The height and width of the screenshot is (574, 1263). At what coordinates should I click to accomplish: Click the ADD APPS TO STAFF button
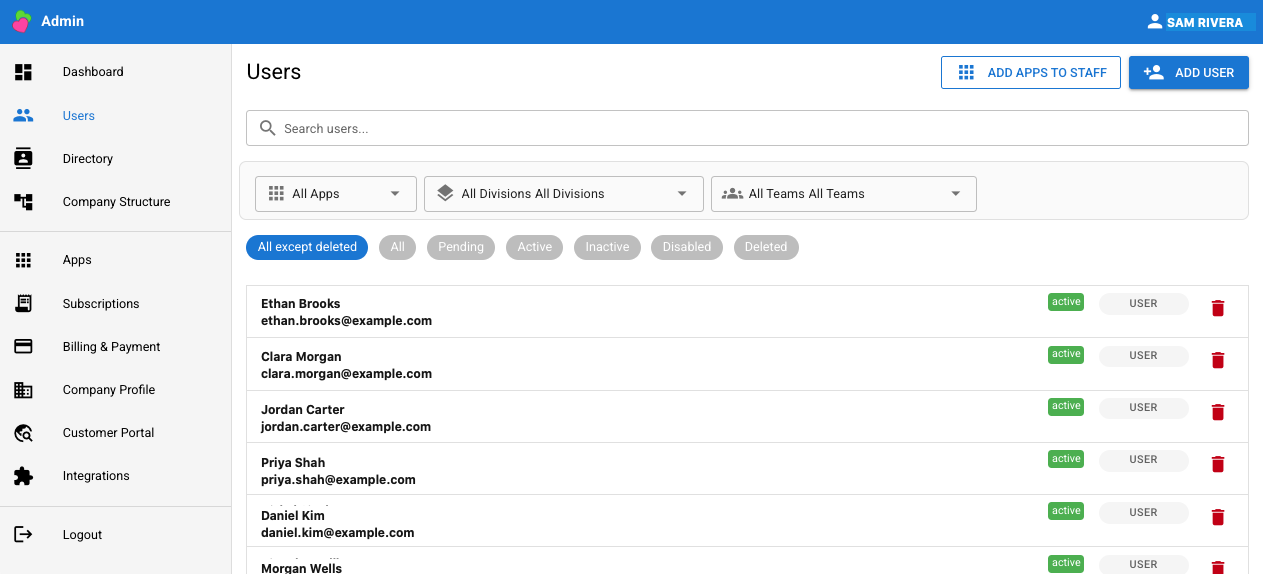click(x=1031, y=73)
